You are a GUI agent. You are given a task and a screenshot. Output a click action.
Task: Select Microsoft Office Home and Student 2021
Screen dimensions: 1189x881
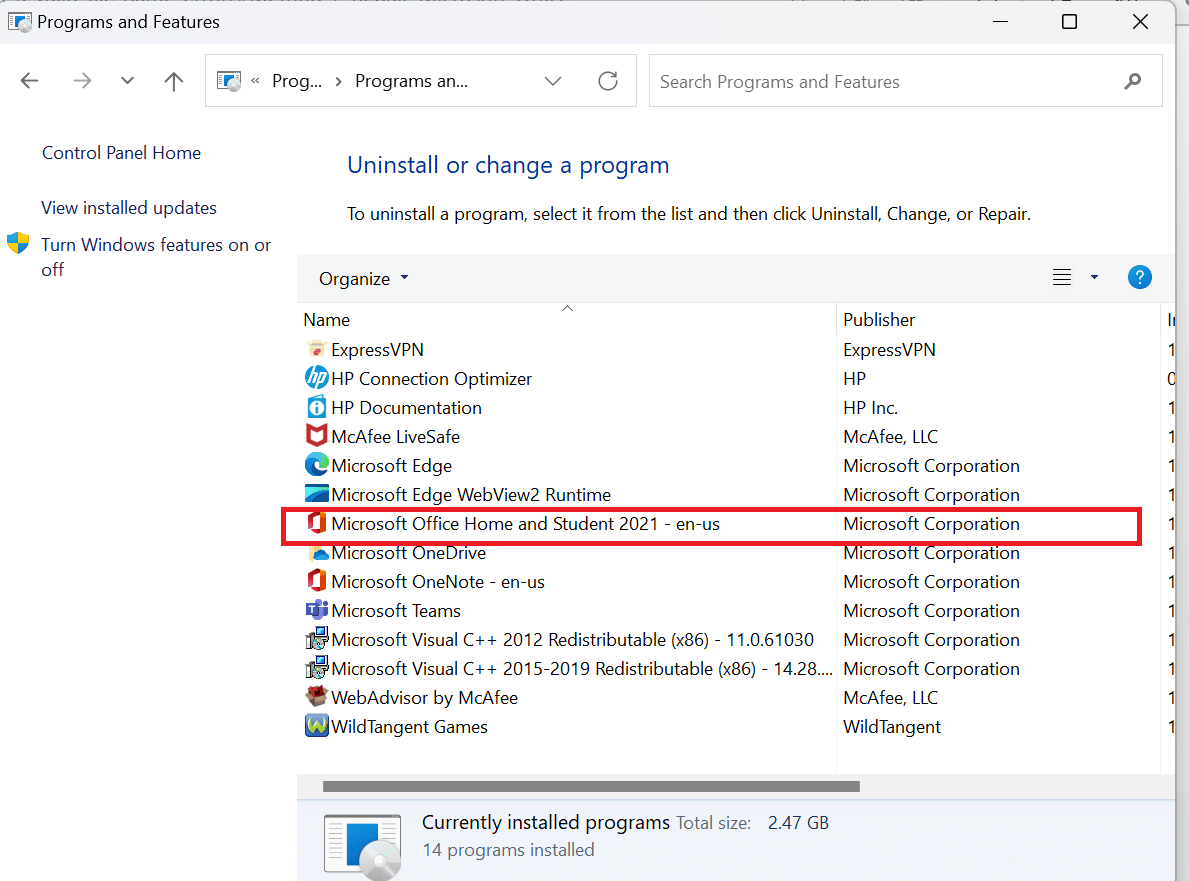(525, 524)
